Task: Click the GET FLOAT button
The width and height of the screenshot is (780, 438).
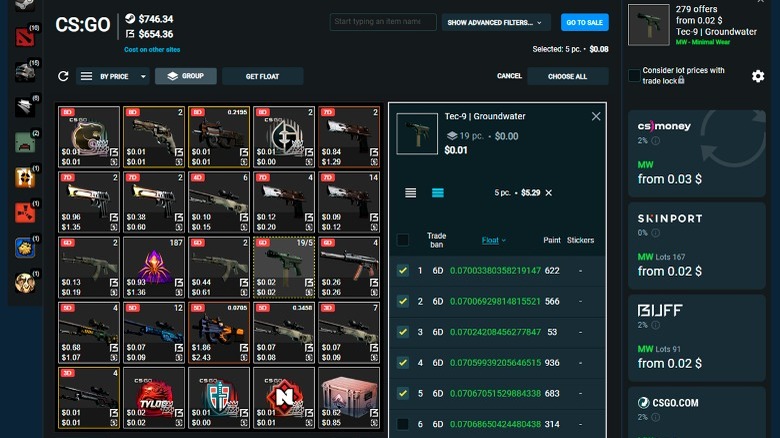Action: point(263,76)
